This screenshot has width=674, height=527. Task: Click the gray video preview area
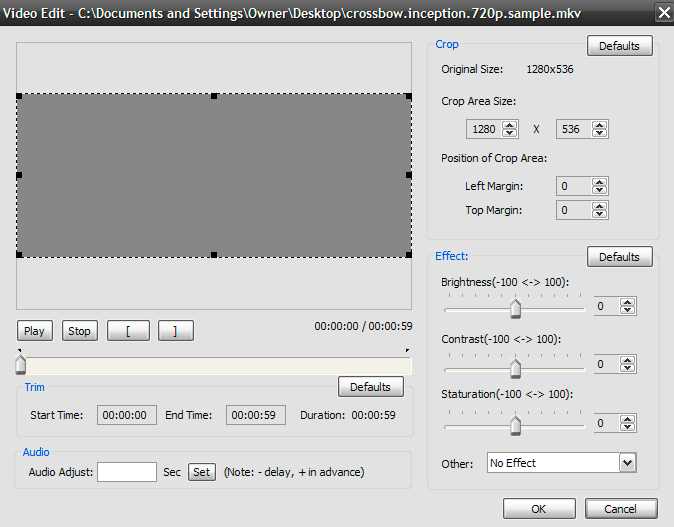pos(214,175)
